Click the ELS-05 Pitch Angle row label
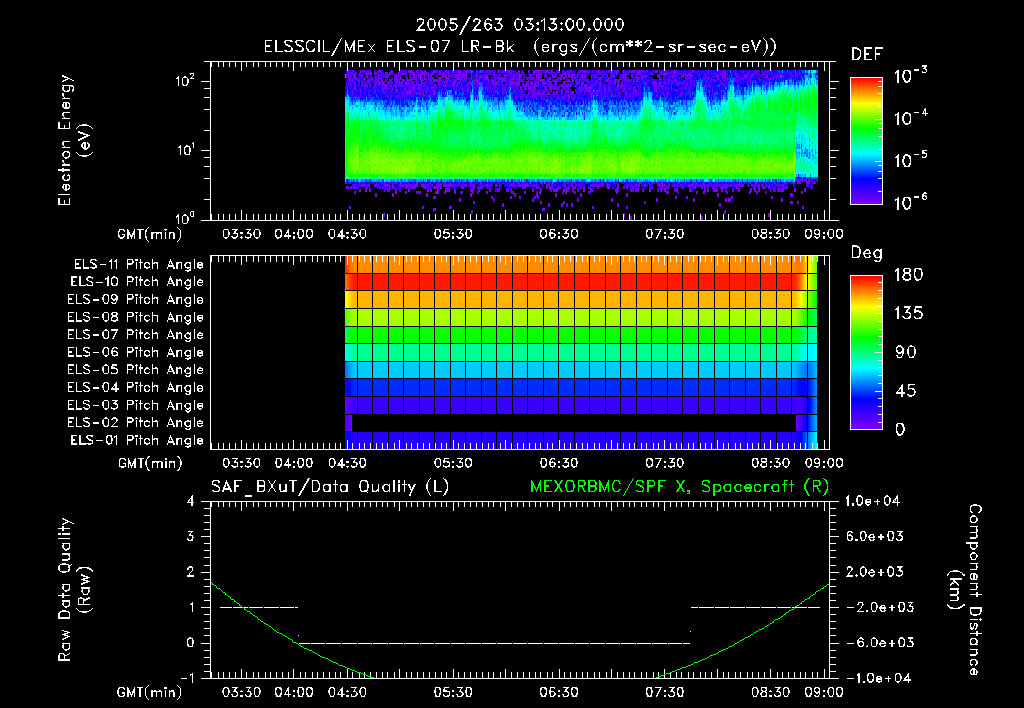The height and width of the screenshot is (708, 1024). (x=135, y=370)
